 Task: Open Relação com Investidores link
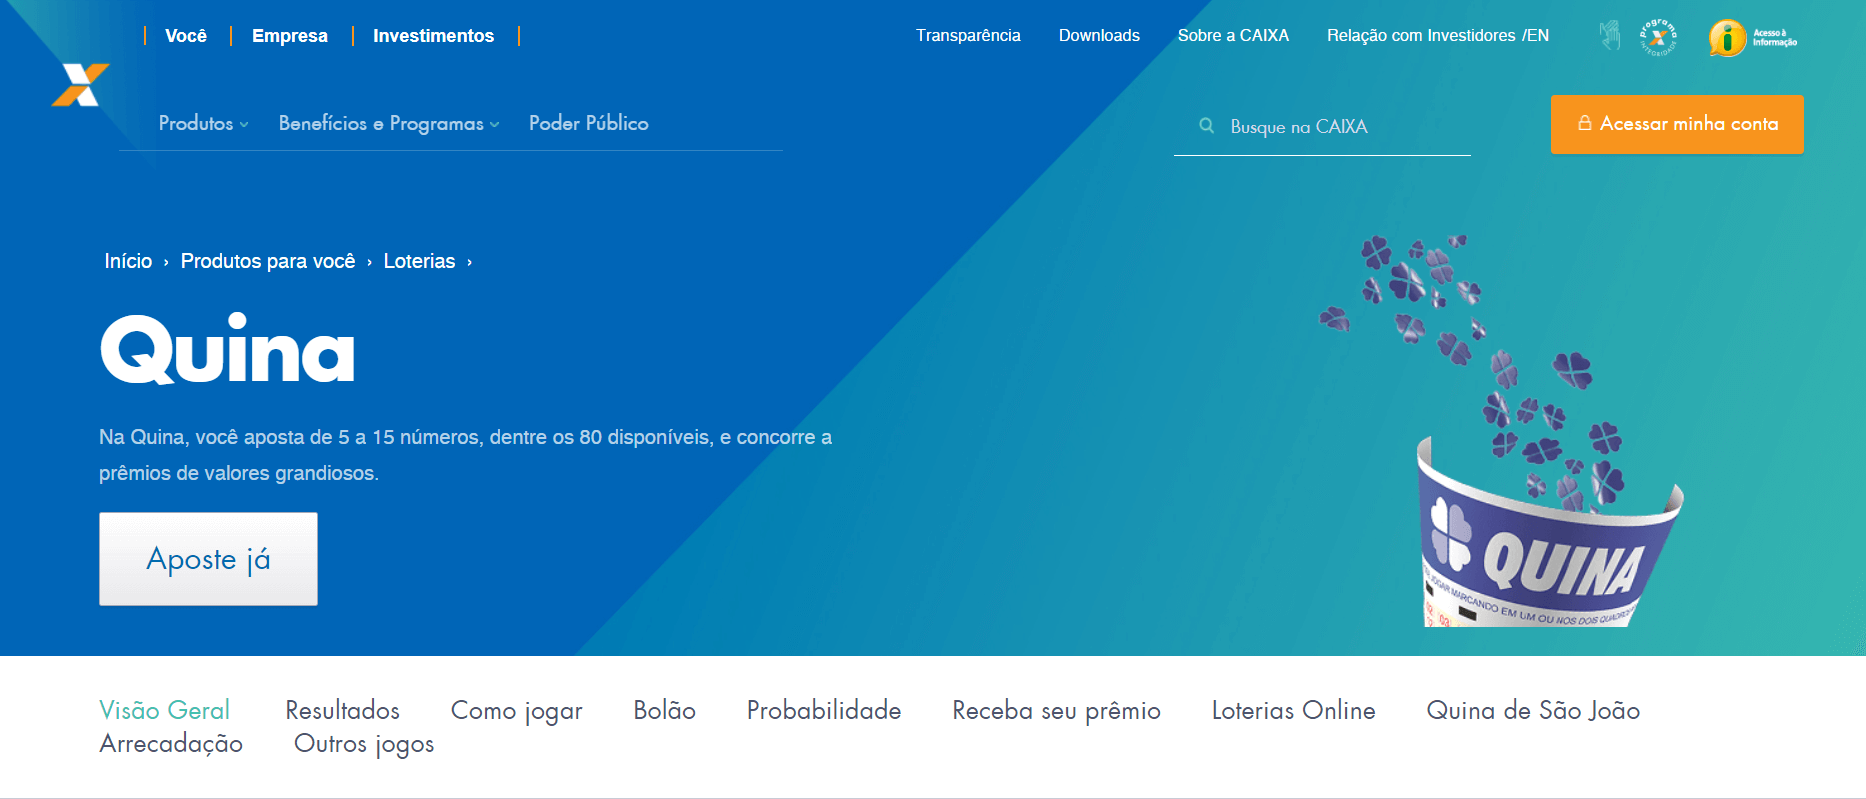(1421, 36)
